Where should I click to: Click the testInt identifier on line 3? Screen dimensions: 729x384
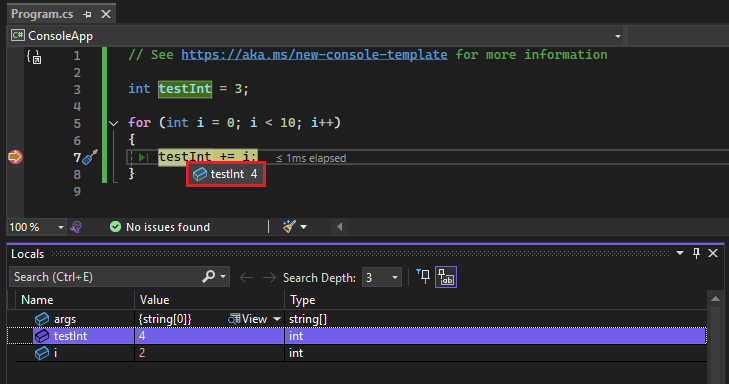point(185,89)
